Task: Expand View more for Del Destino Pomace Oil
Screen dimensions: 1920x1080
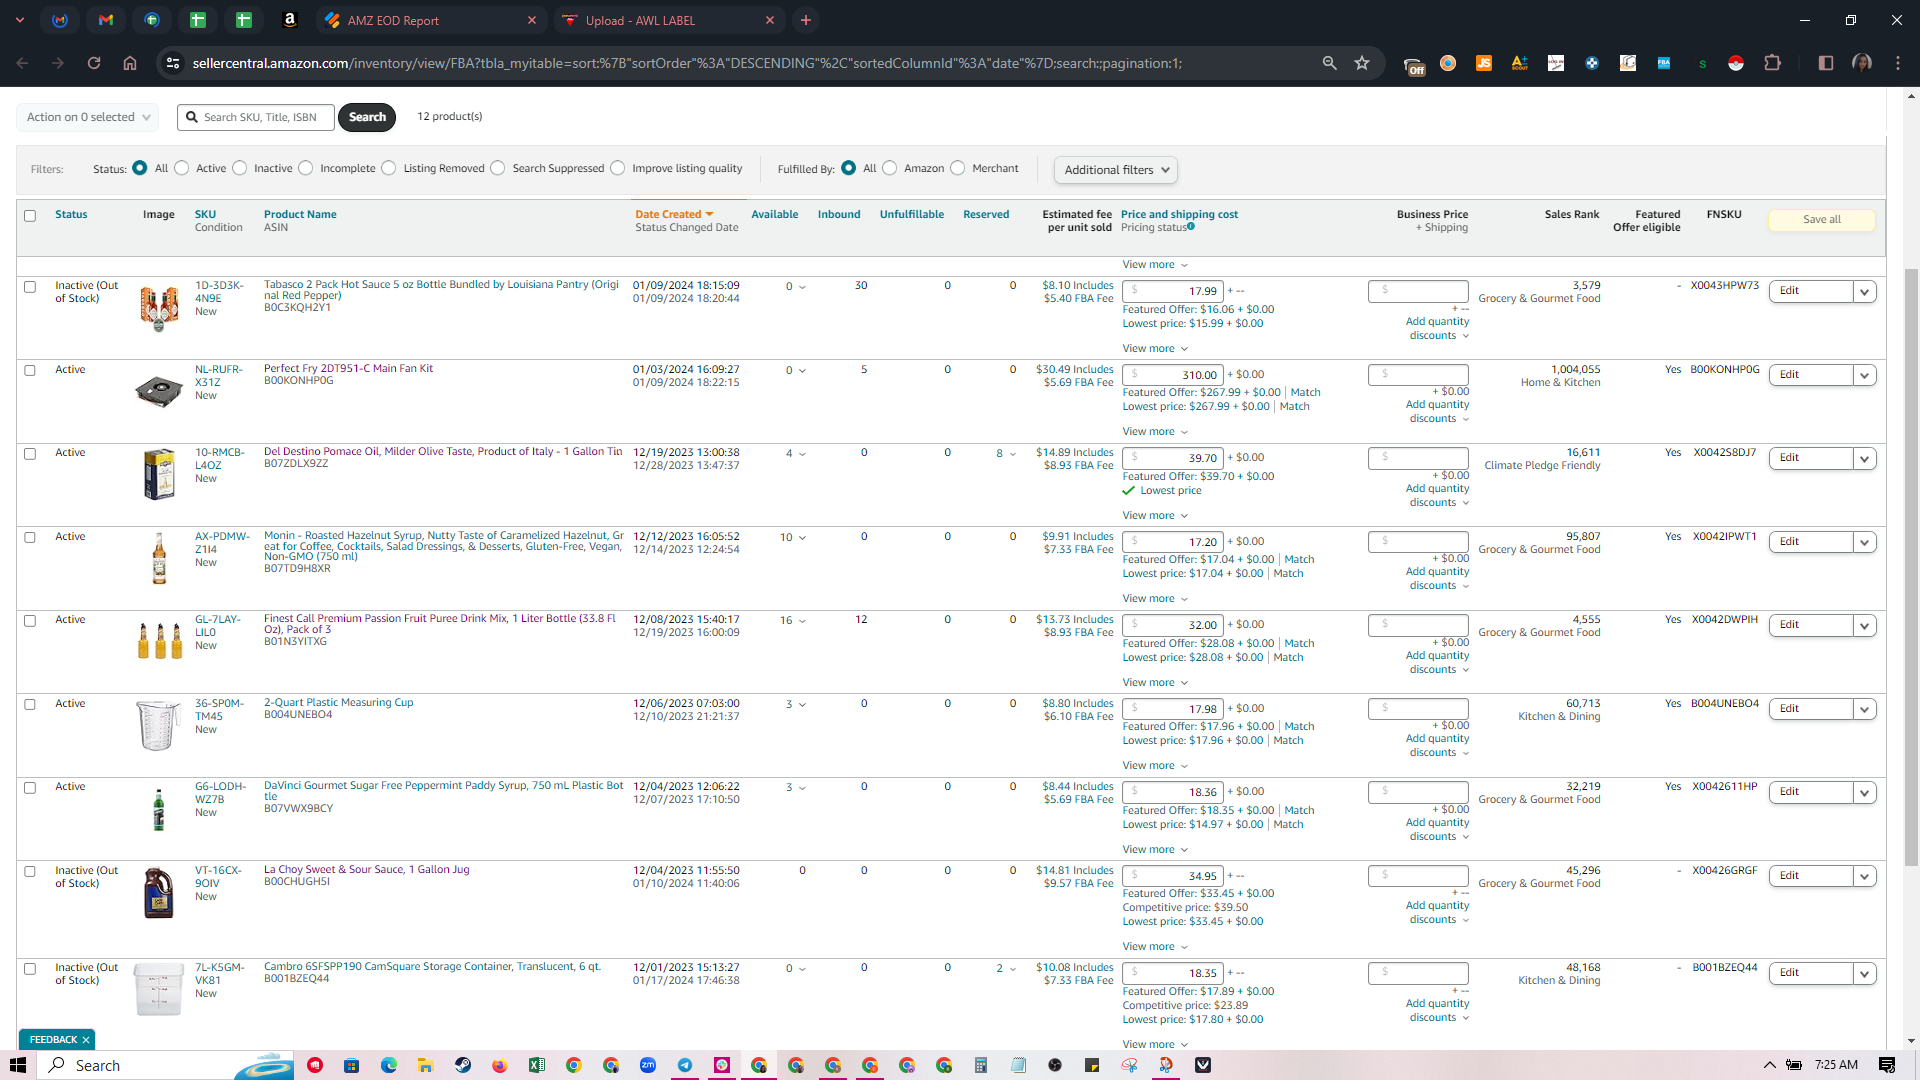Action: 1155,516
